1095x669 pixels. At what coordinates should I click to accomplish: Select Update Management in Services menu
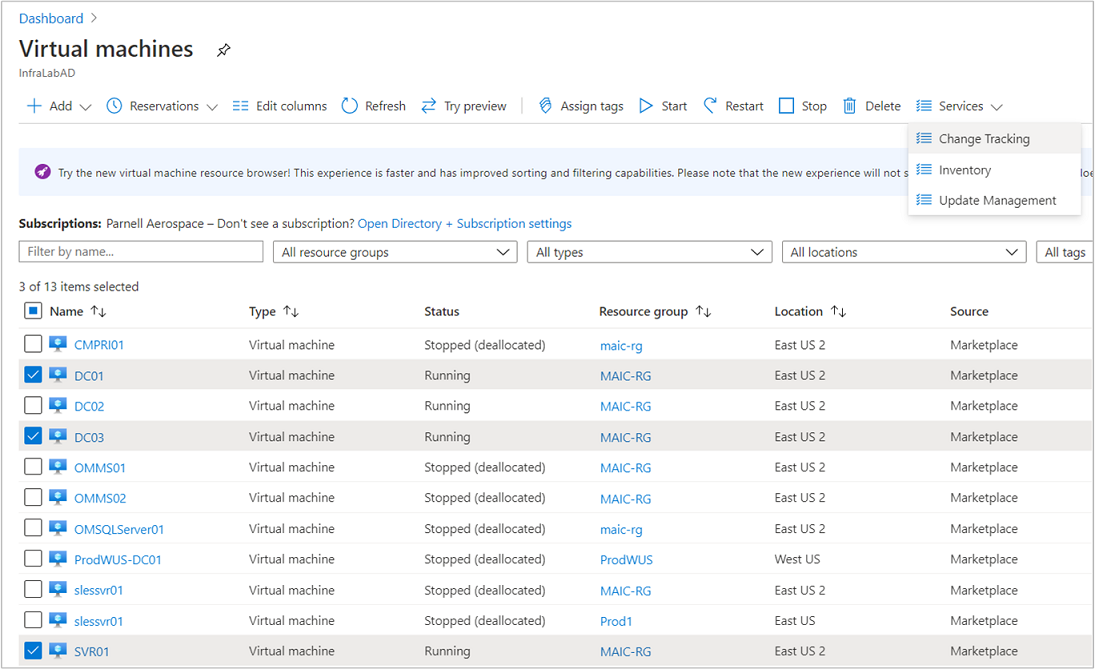pyautogui.click(x=996, y=200)
